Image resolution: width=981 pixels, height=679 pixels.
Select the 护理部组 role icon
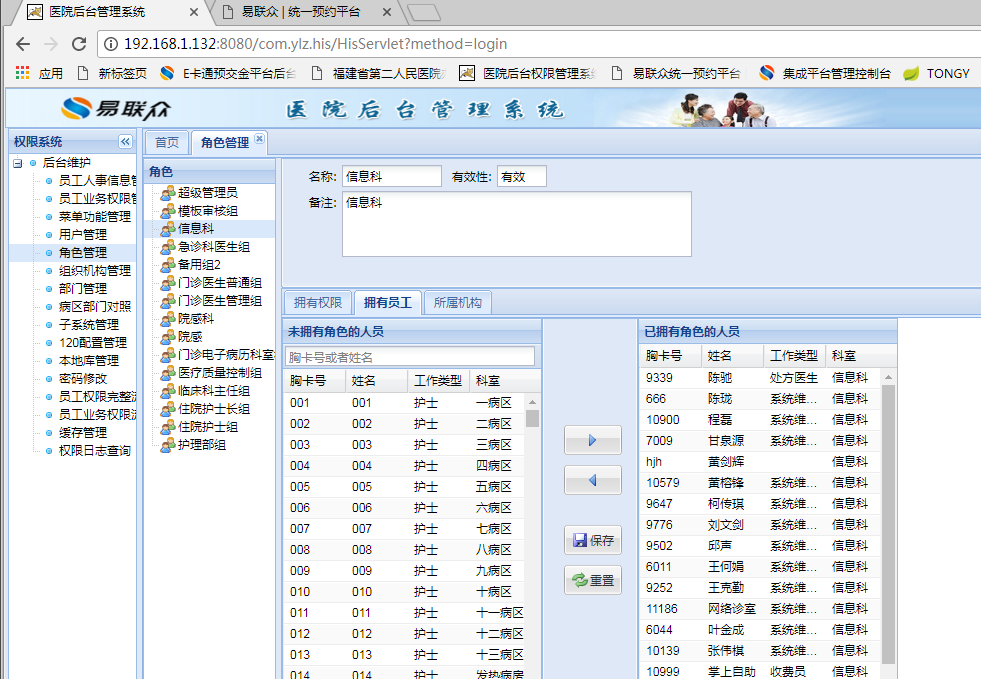click(168, 445)
